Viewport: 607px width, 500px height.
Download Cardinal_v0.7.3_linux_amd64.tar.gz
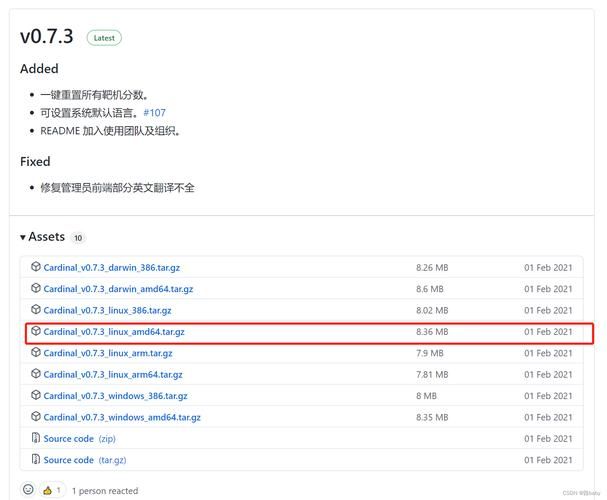tap(114, 332)
